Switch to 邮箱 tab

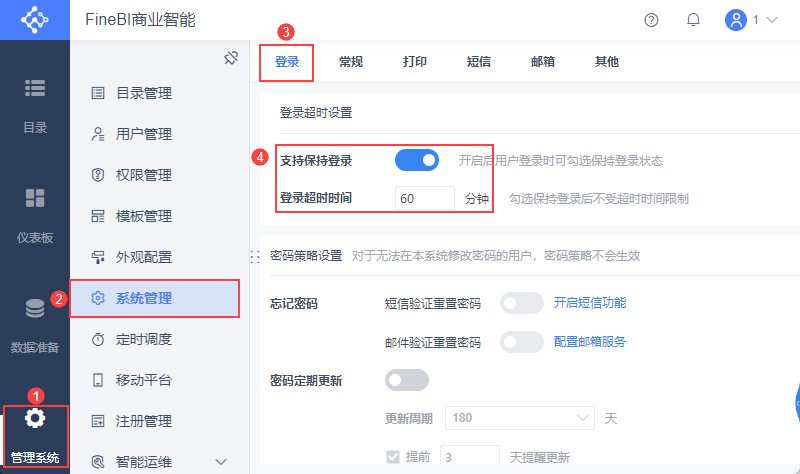pyautogui.click(x=543, y=62)
